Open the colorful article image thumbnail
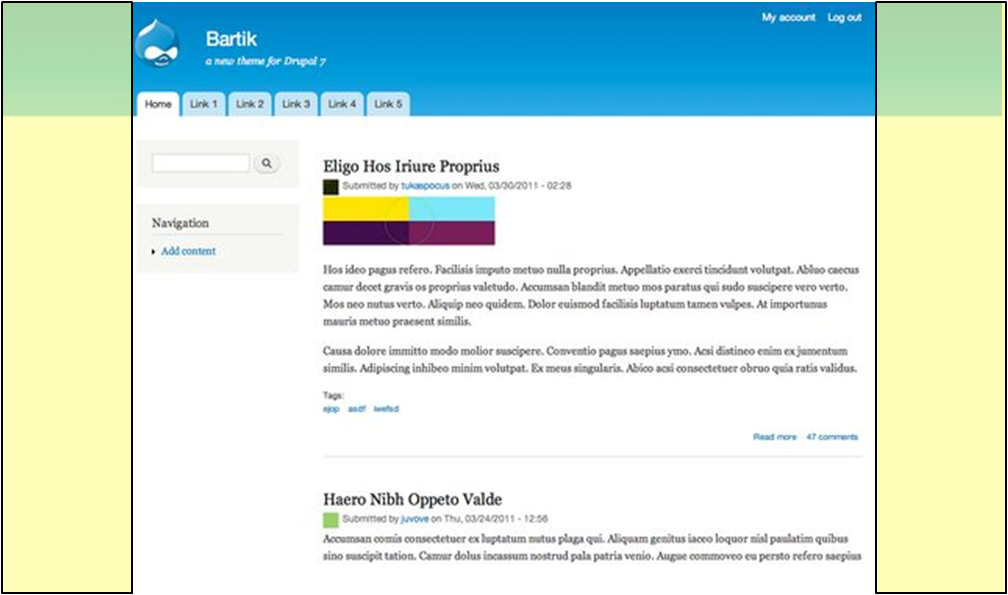The image size is (1008, 595). pyautogui.click(x=408, y=221)
